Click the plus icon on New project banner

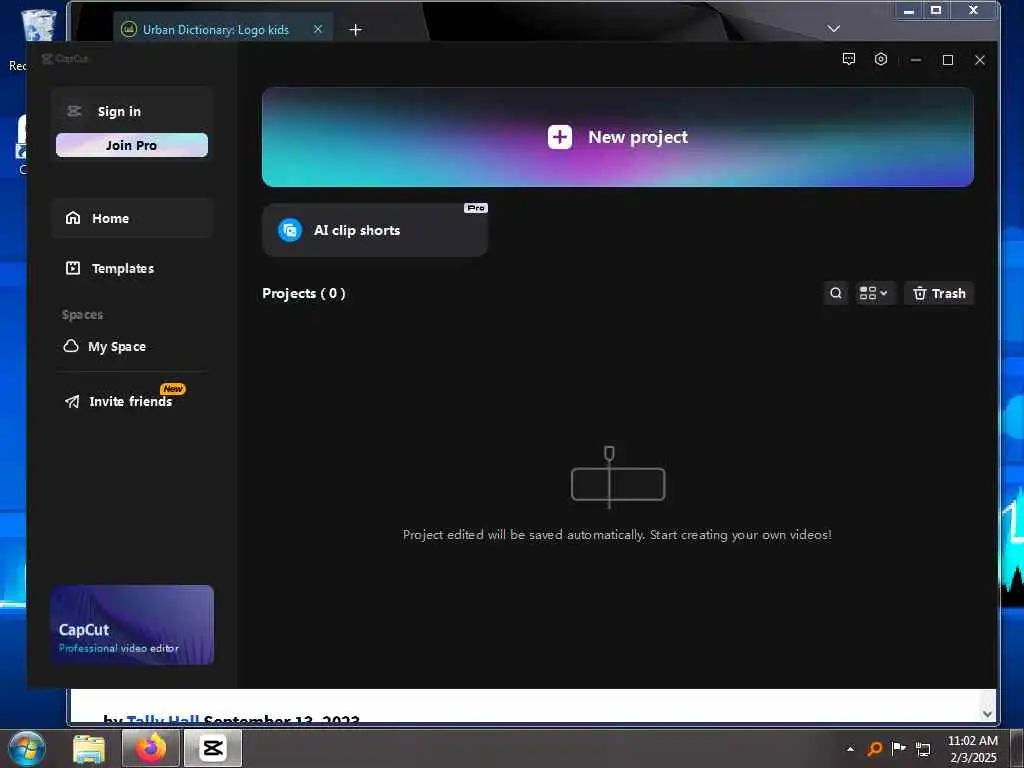560,137
